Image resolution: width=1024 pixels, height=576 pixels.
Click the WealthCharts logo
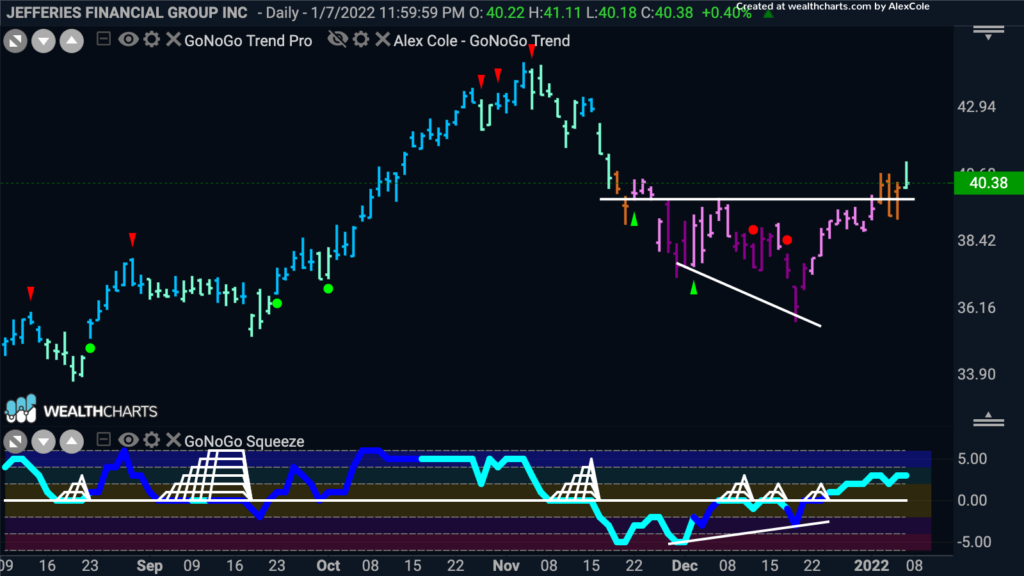[82, 410]
